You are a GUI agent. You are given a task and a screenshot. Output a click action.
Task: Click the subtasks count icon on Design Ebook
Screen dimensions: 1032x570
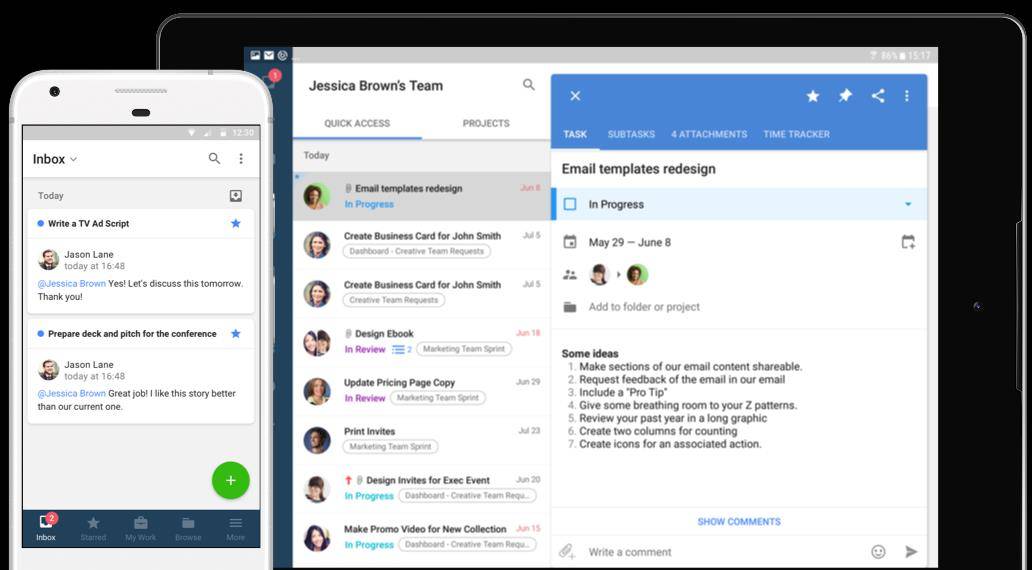(x=401, y=350)
